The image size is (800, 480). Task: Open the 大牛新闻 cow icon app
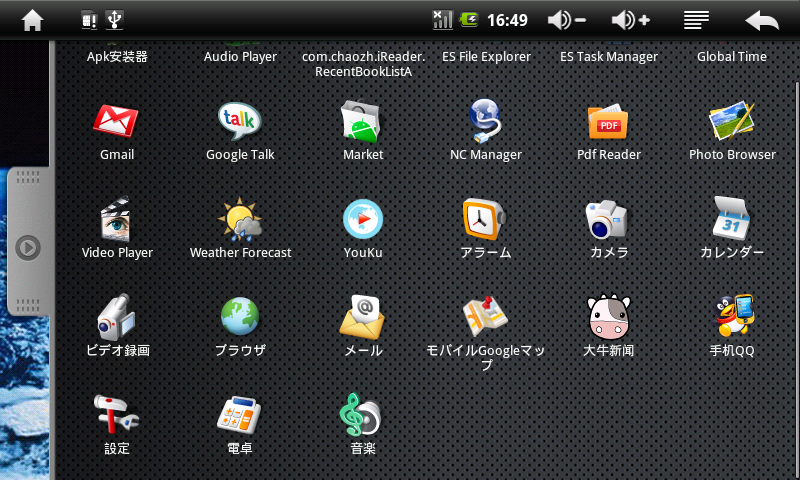(608, 317)
